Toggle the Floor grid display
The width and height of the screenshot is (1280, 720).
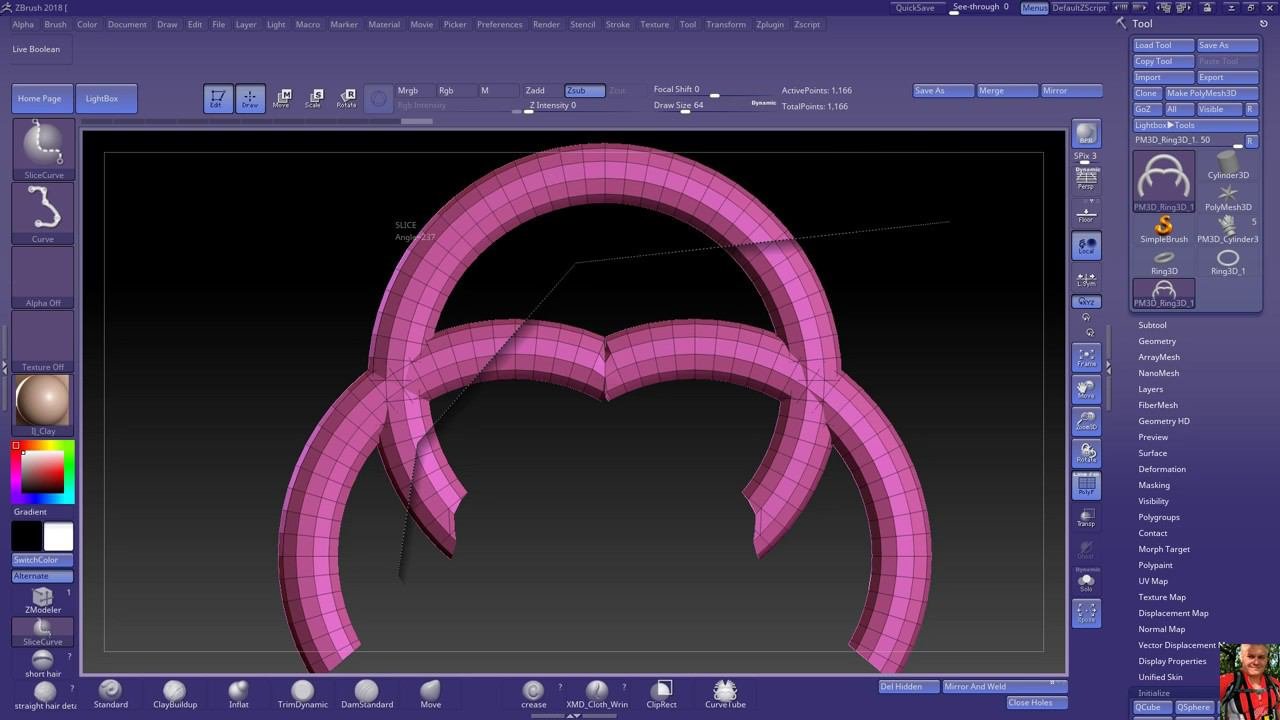(x=1086, y=213)
